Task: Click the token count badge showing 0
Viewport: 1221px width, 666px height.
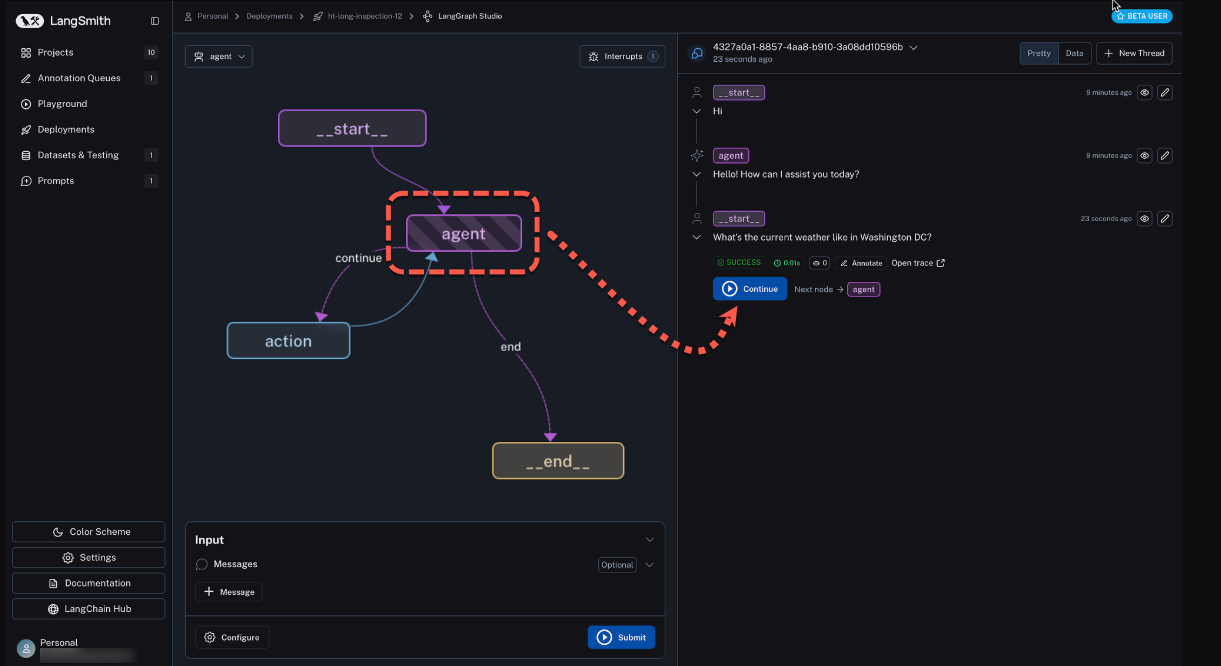Action: tap(820, 263)
